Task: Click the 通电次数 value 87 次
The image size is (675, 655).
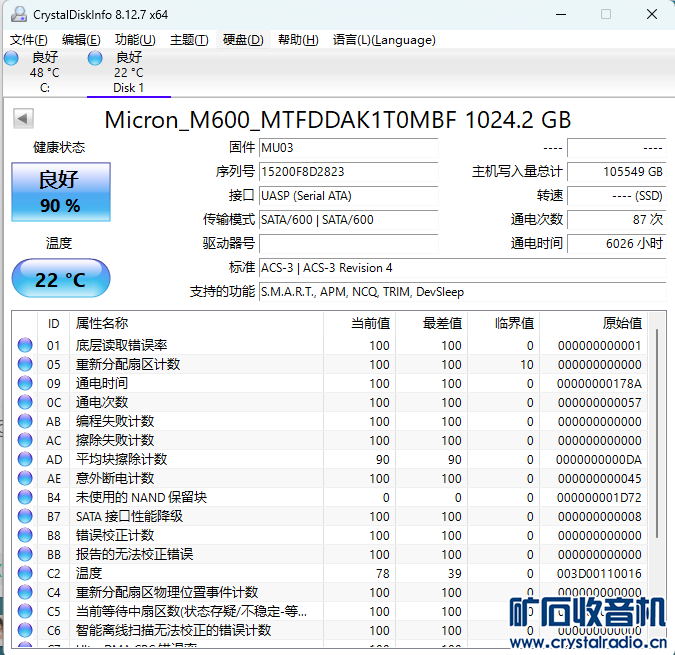Action: coord(616,219)
